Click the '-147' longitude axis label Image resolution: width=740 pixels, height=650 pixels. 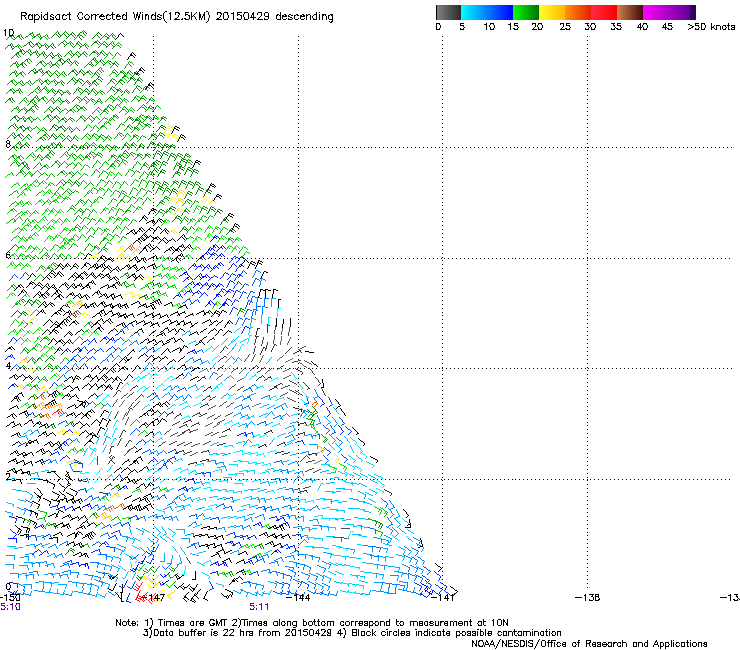(x=154, y=598)
